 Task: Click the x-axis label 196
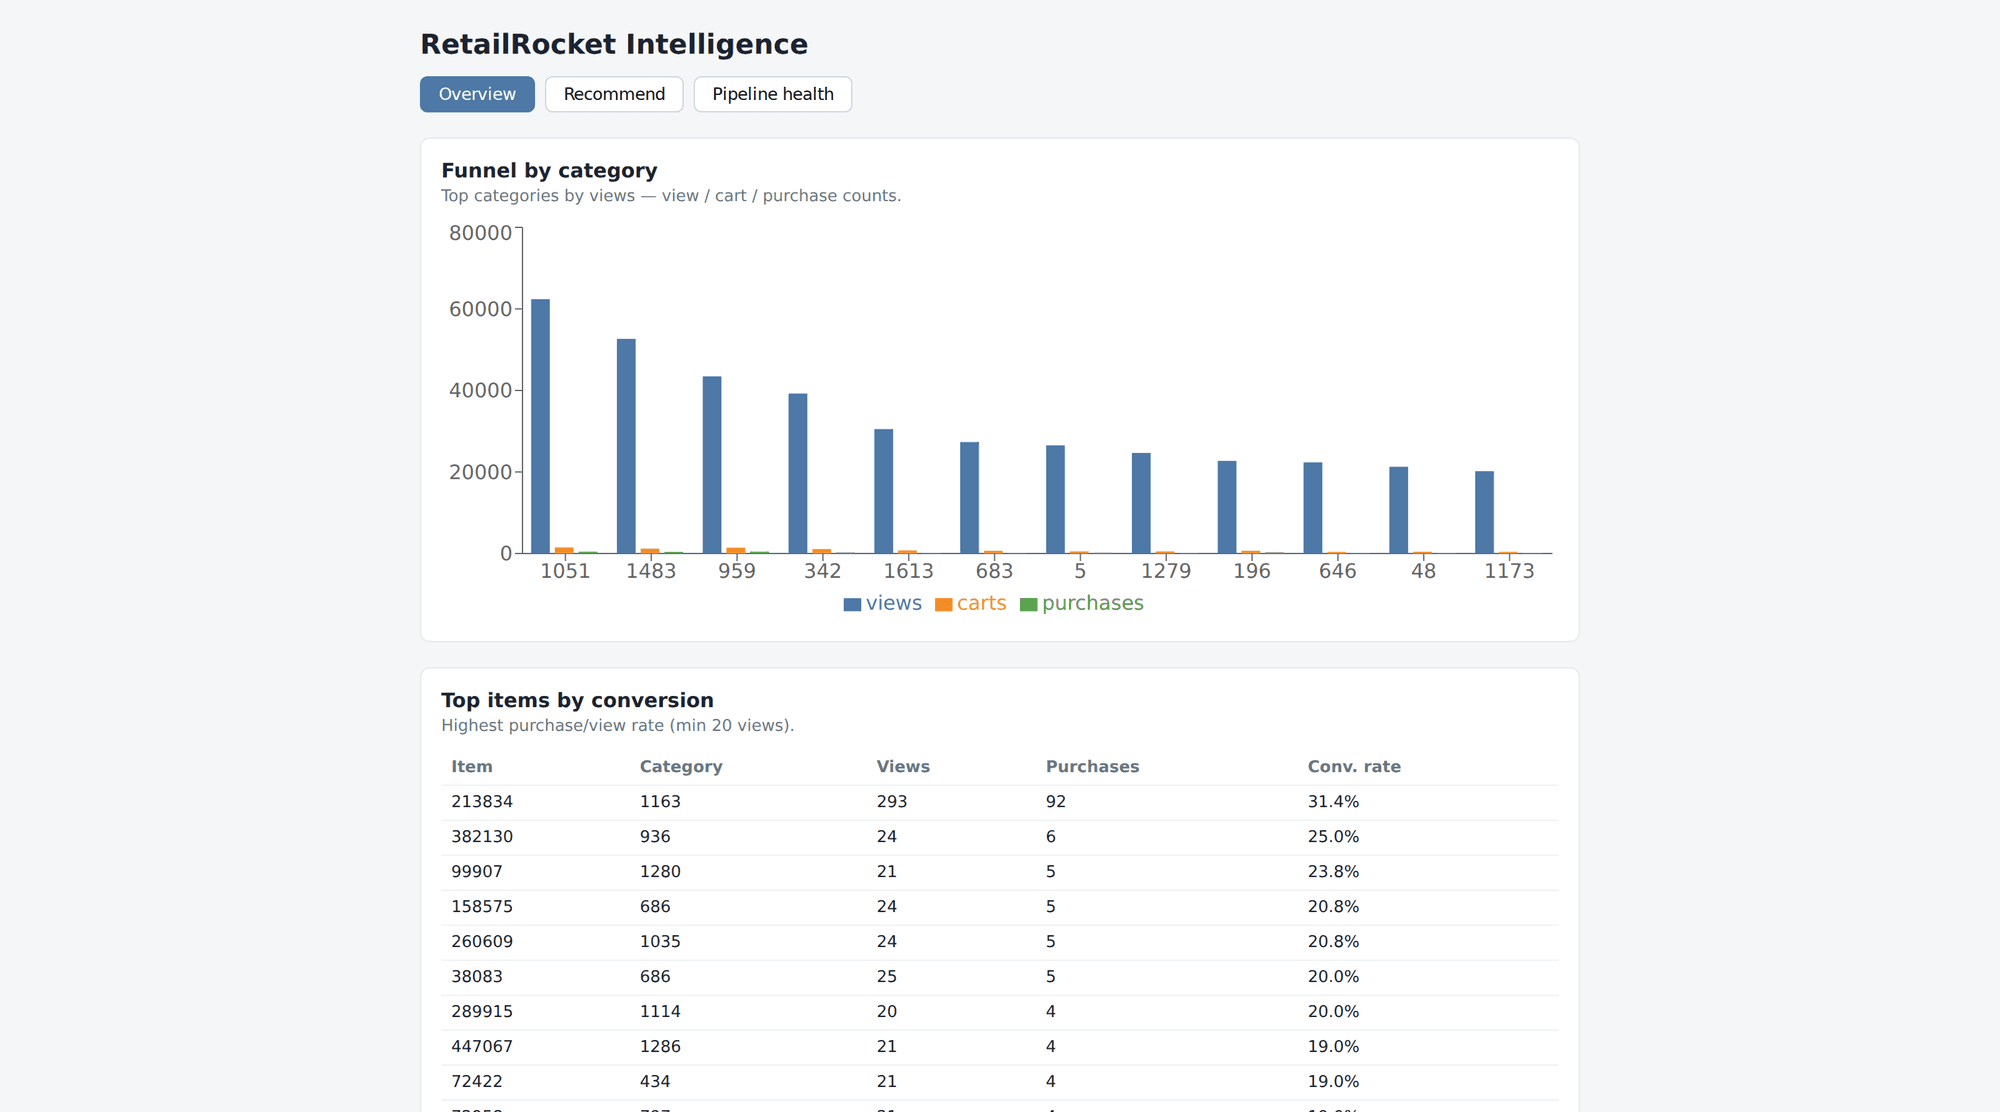click(1252, 571)
